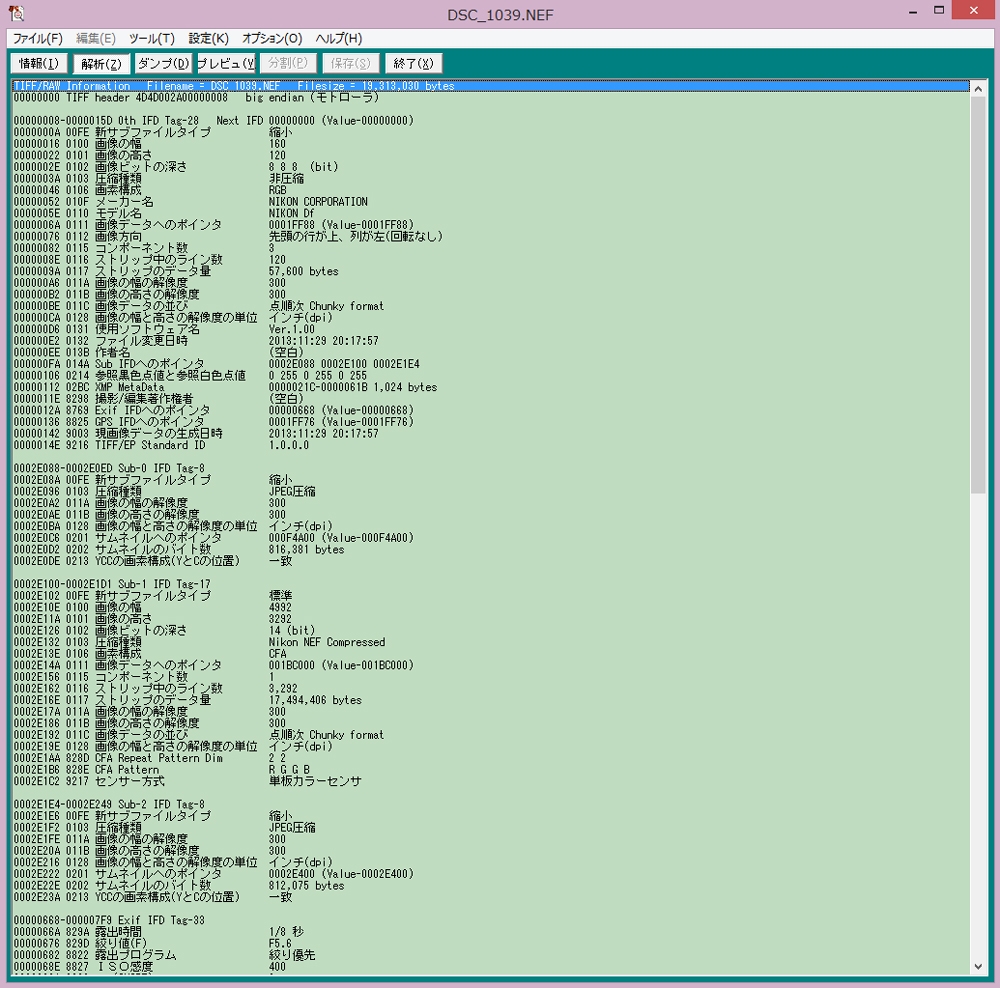Select the Sub-1 IFD Tag-17 header line
The image size is (1000, 988).
490,584
